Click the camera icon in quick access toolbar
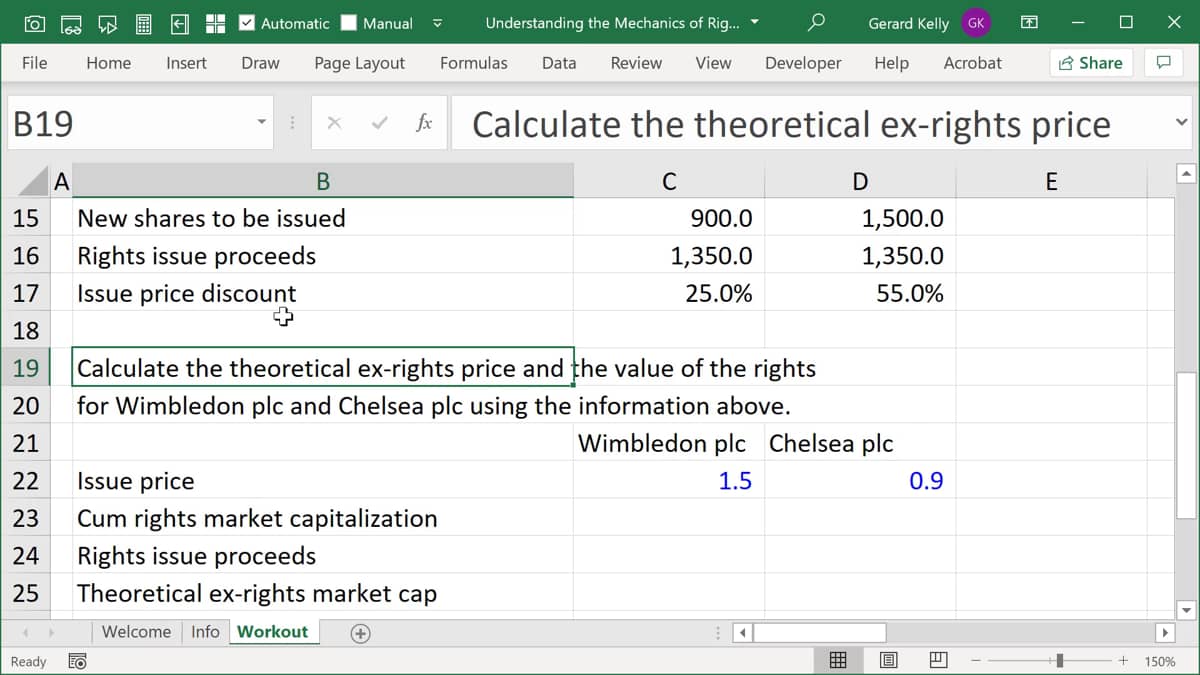 pos(35,23)
